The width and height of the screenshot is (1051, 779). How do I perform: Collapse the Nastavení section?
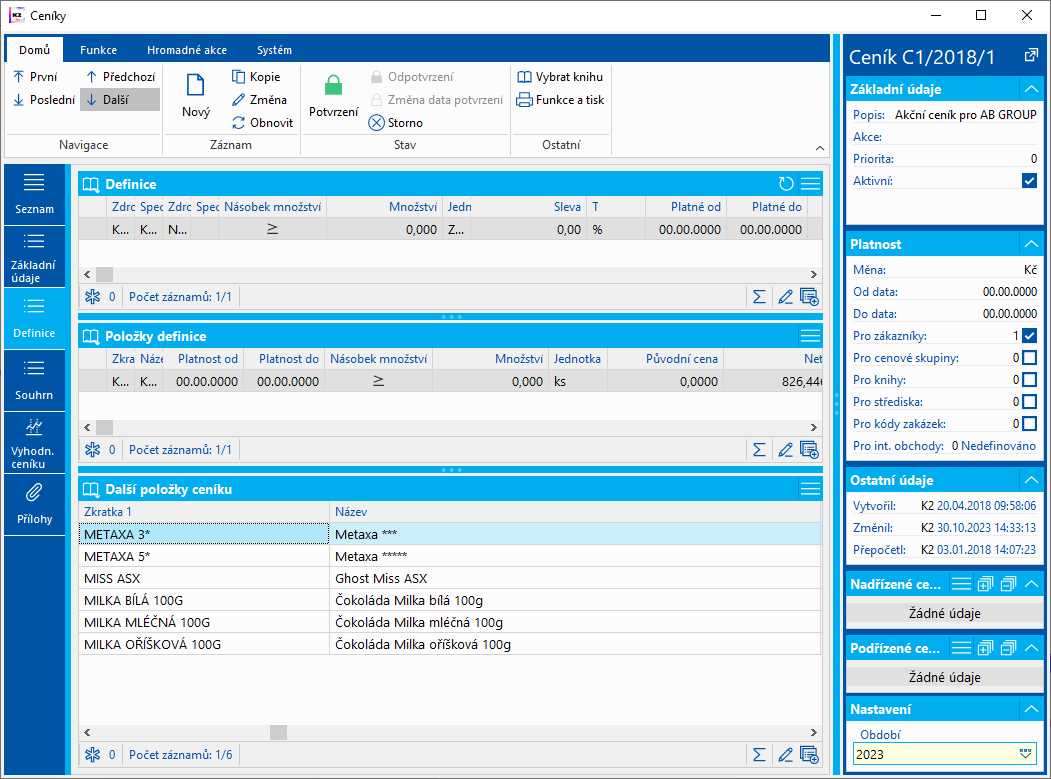[x=1031, y=709]
